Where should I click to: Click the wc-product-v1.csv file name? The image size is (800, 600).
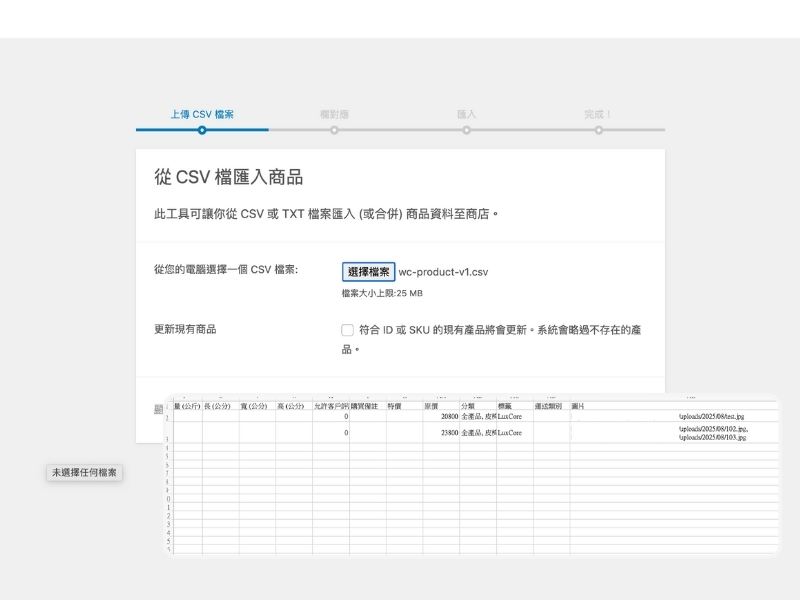click(443, 272)
